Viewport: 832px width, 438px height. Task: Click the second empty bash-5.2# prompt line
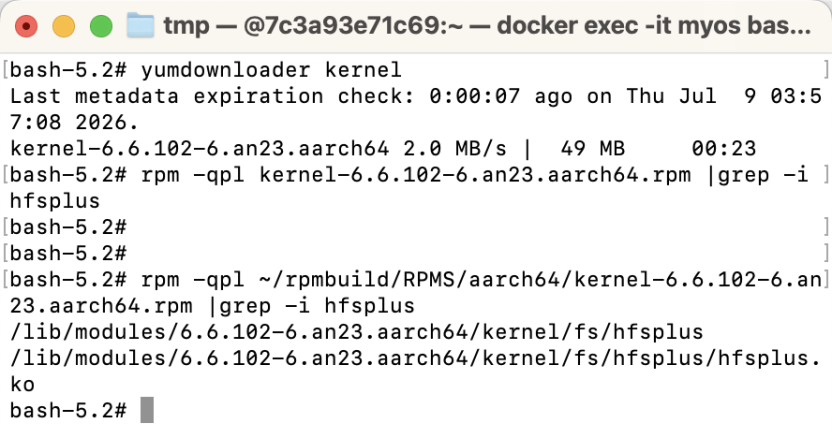(68, 253)
